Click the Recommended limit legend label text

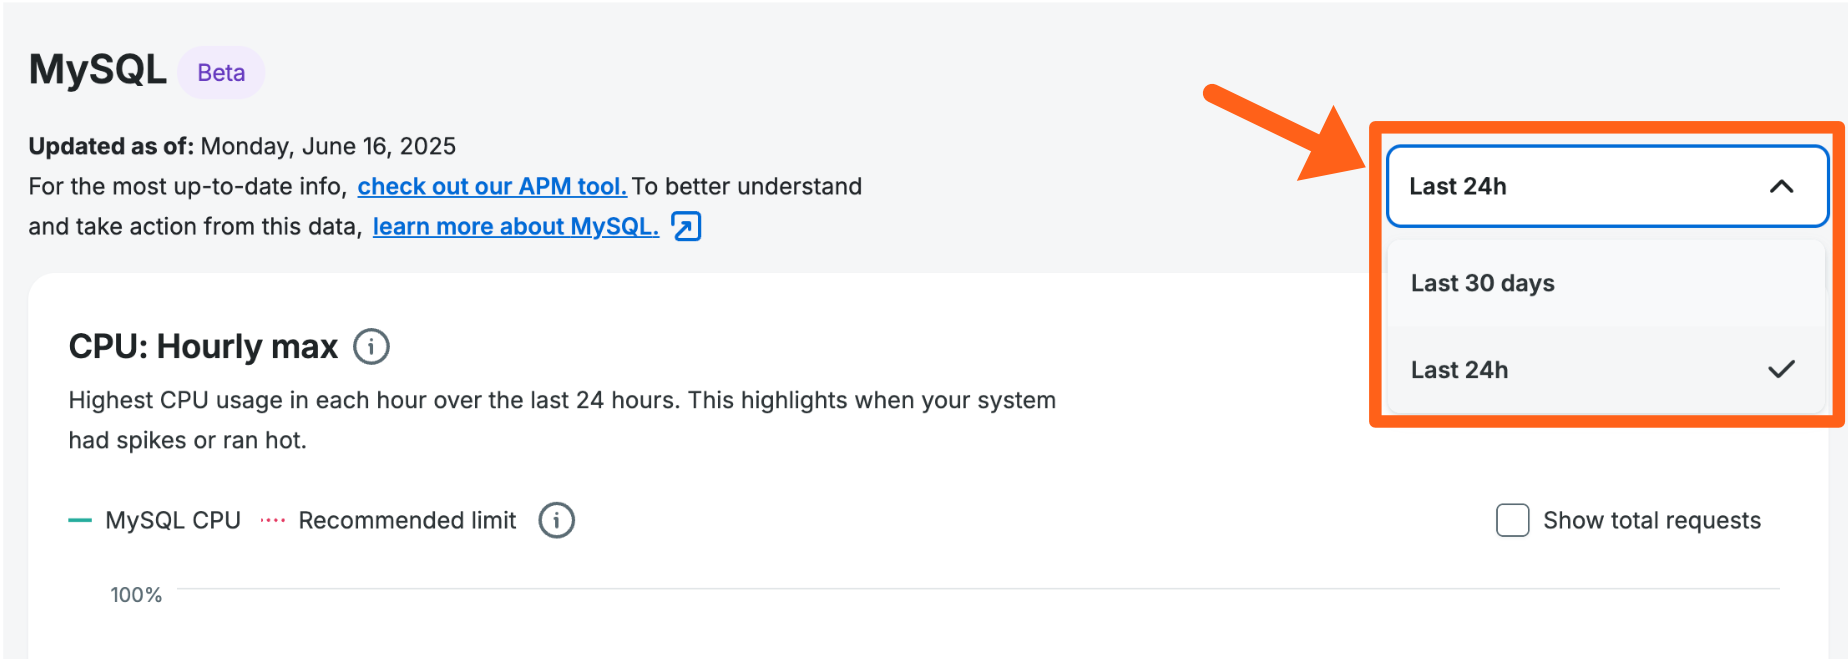(407, 521)
